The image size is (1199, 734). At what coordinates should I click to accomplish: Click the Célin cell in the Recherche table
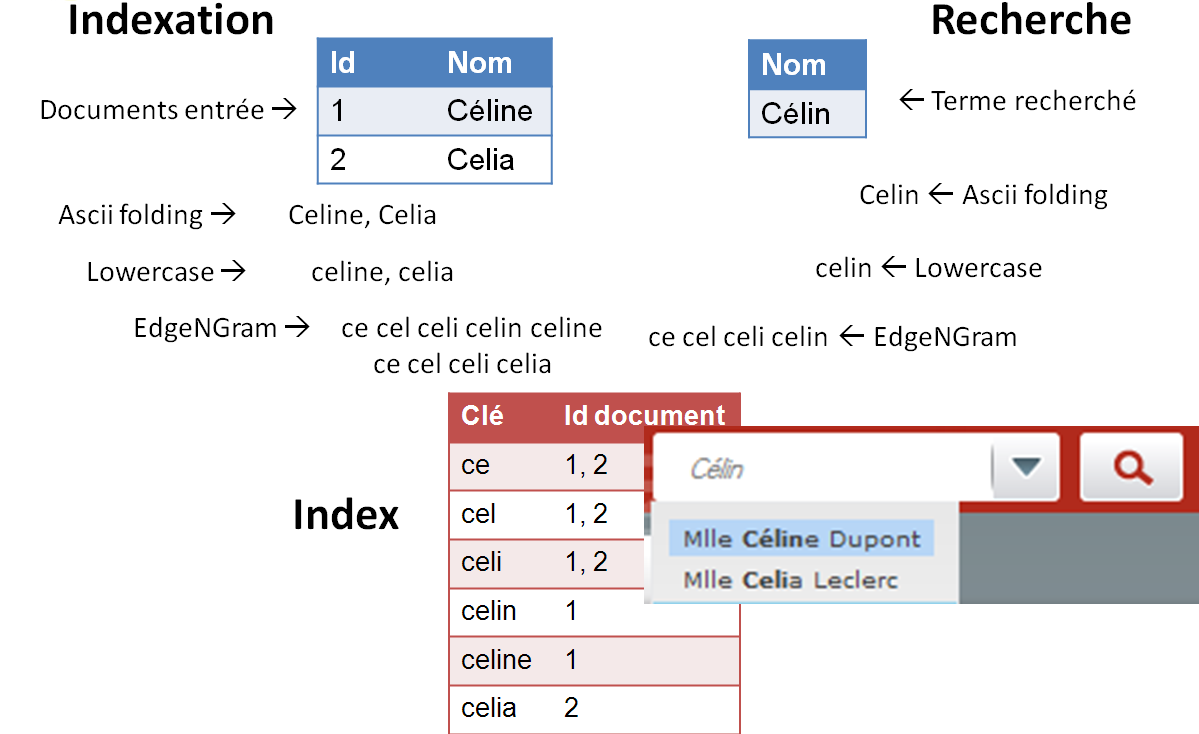(807, 114)
